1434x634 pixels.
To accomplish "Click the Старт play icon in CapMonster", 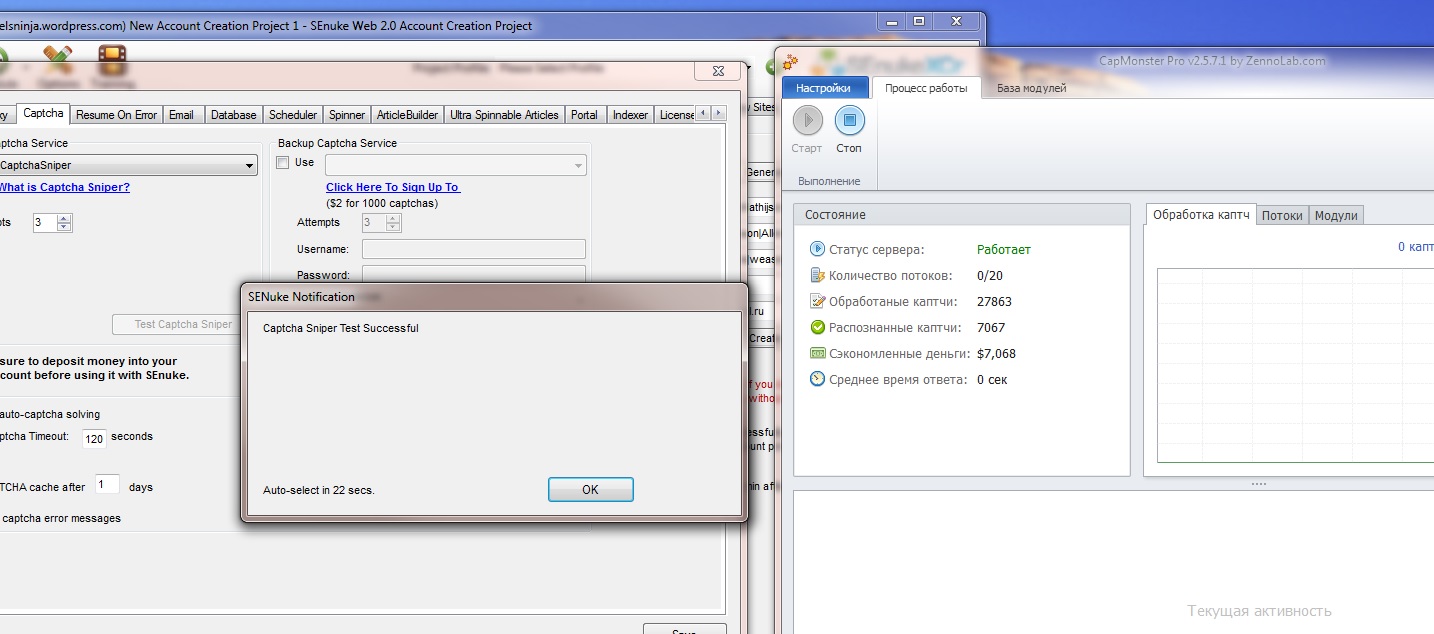I will [807, 121].
